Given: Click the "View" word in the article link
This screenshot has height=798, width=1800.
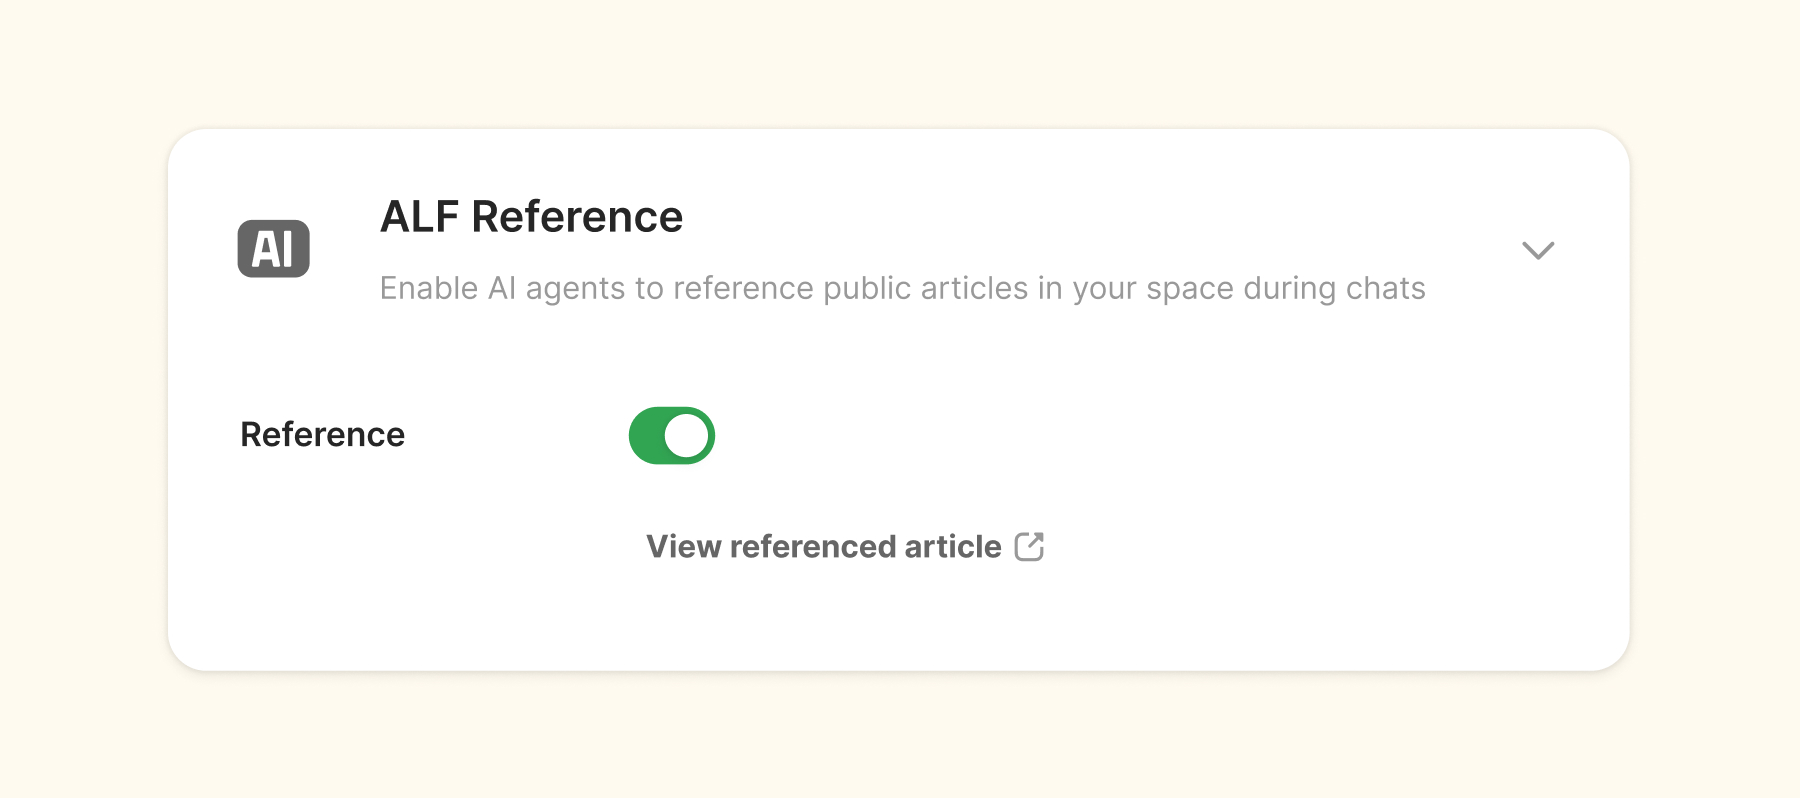Looking at the screenshot, I should coord(683,547).
